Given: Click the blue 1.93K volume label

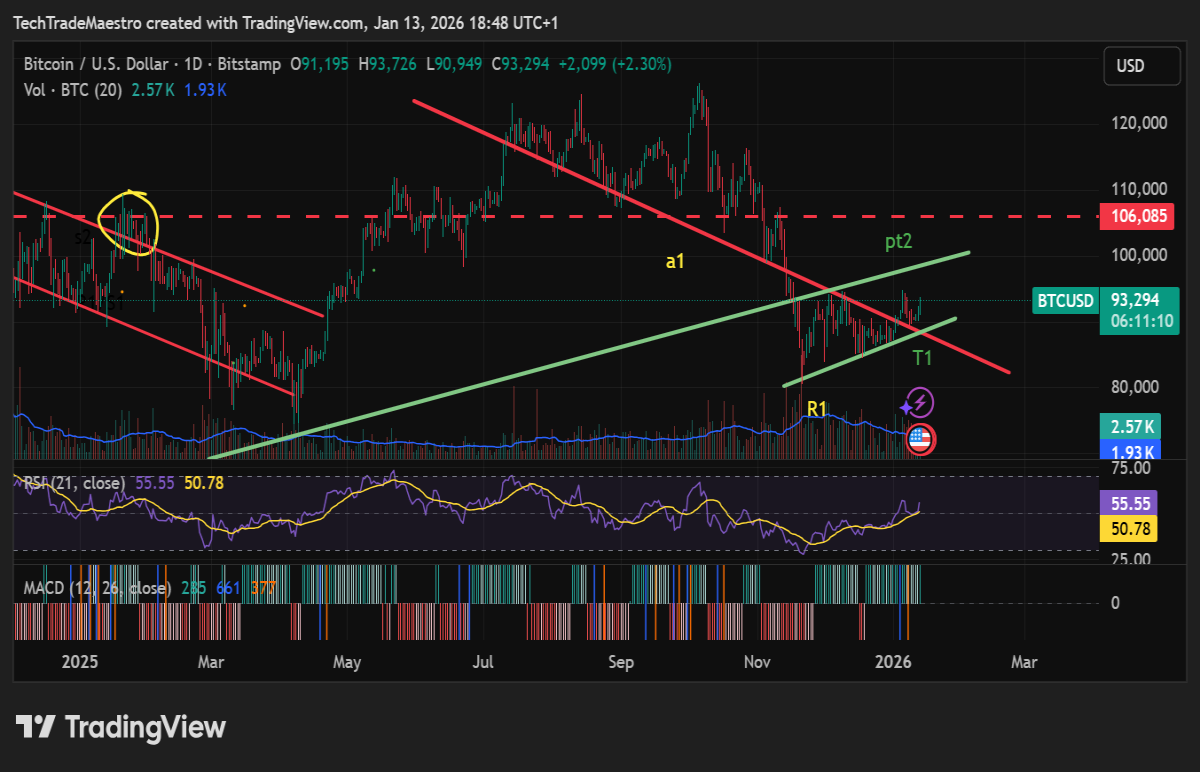Looking at the screenshot, I should [1128, 451].
